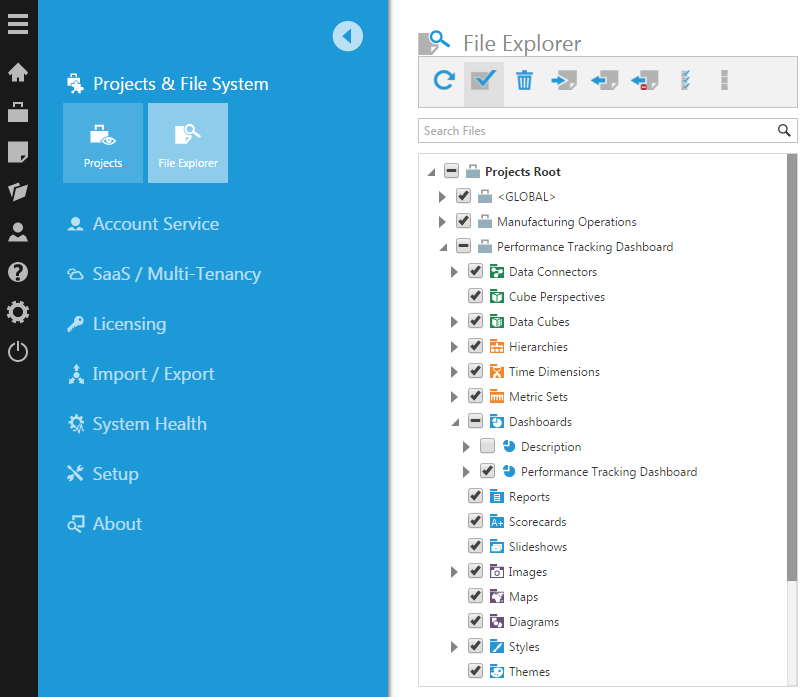Uncheck the Scorecards checkbox
The image size is (808, 697).
pyautogui.click(x=475, y=521)
